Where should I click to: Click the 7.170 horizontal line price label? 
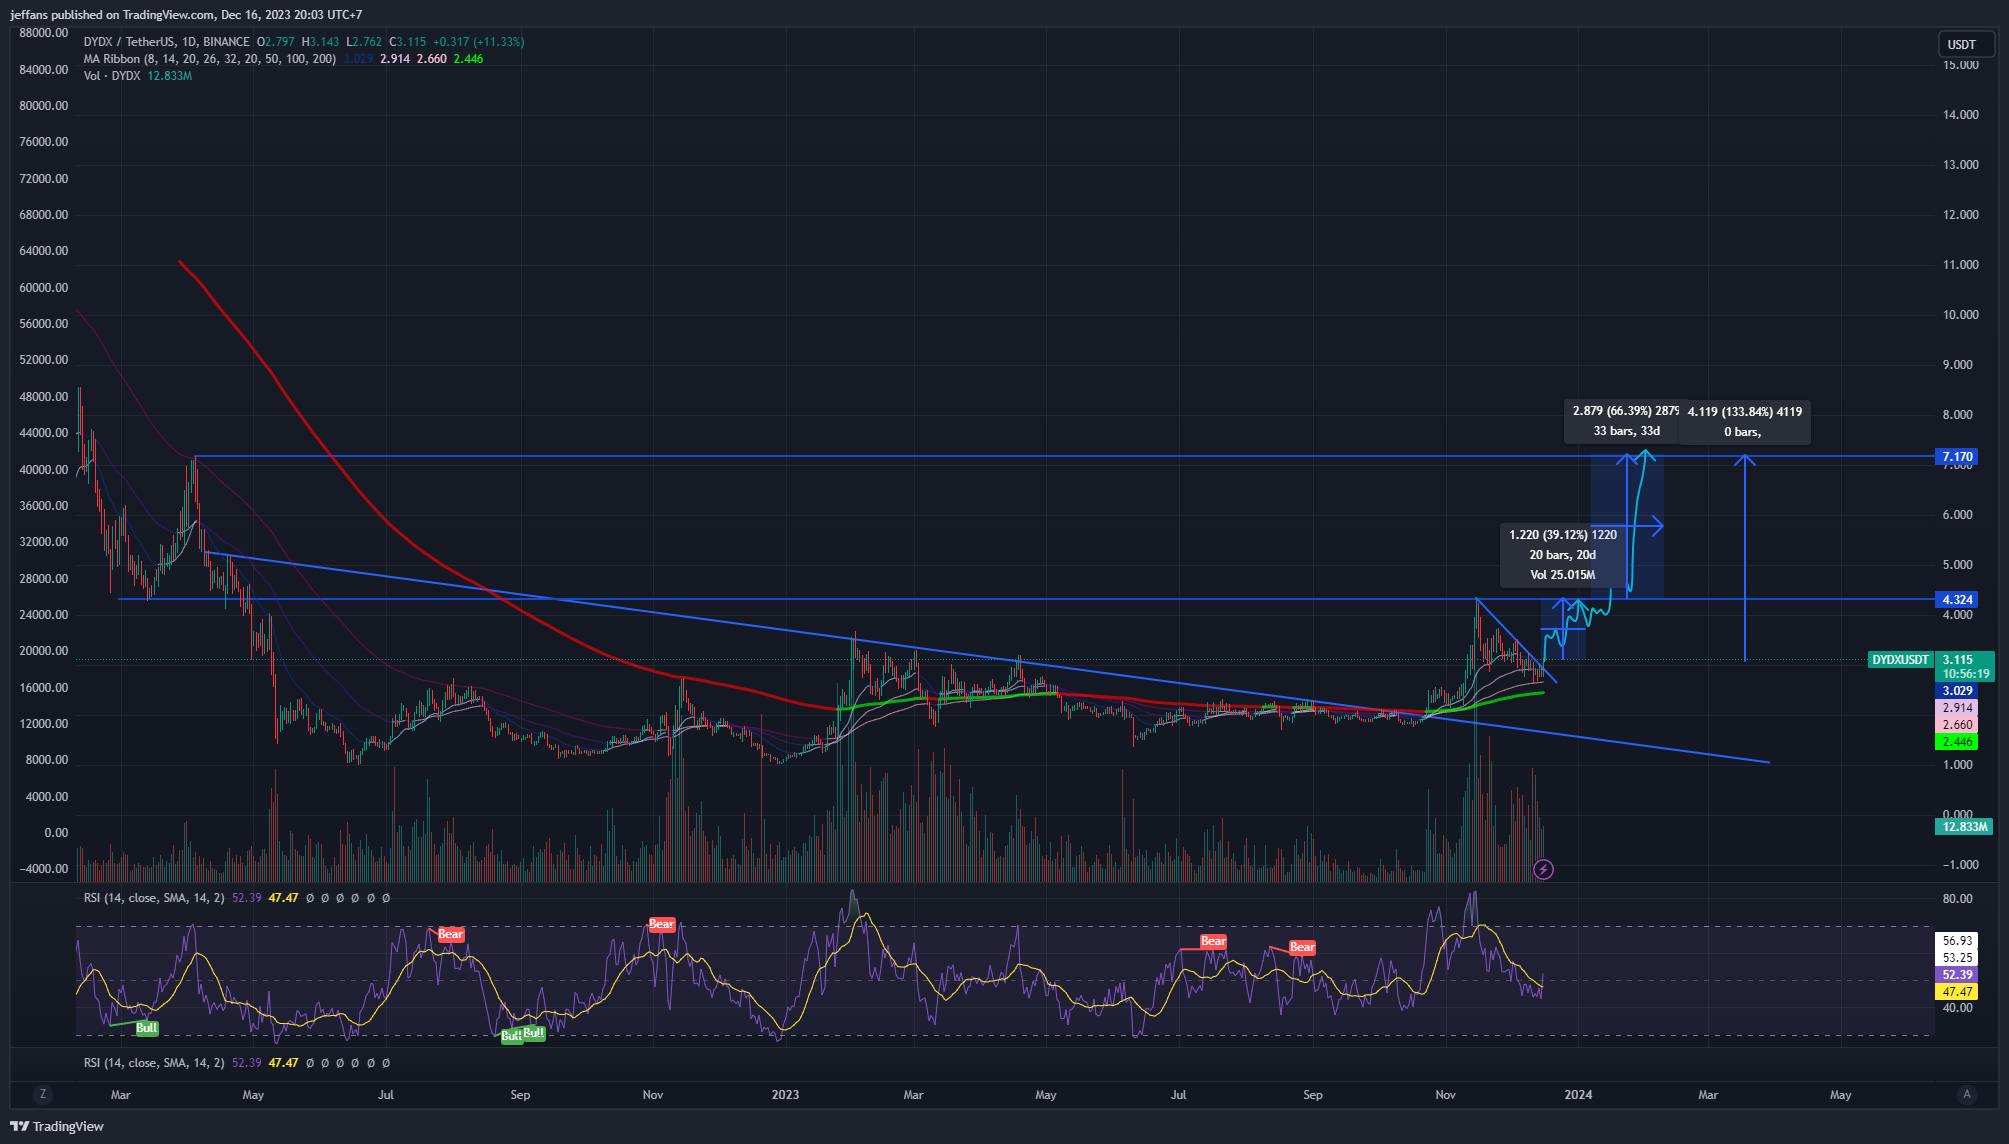pyautogui.click(x=1957, y=457)
